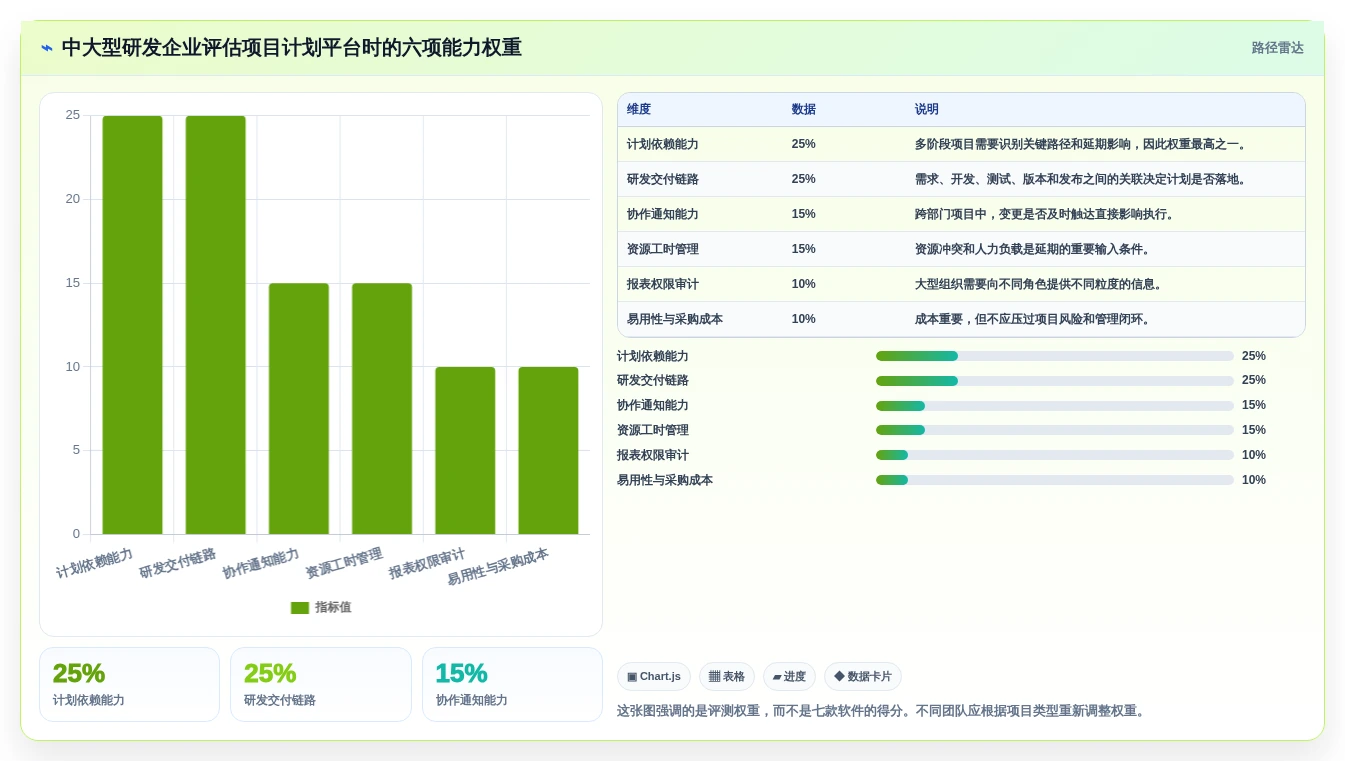This screenshot has height=761, width=1345.
Task: Click the 数据 column header
Action: [x=803, y=110]
